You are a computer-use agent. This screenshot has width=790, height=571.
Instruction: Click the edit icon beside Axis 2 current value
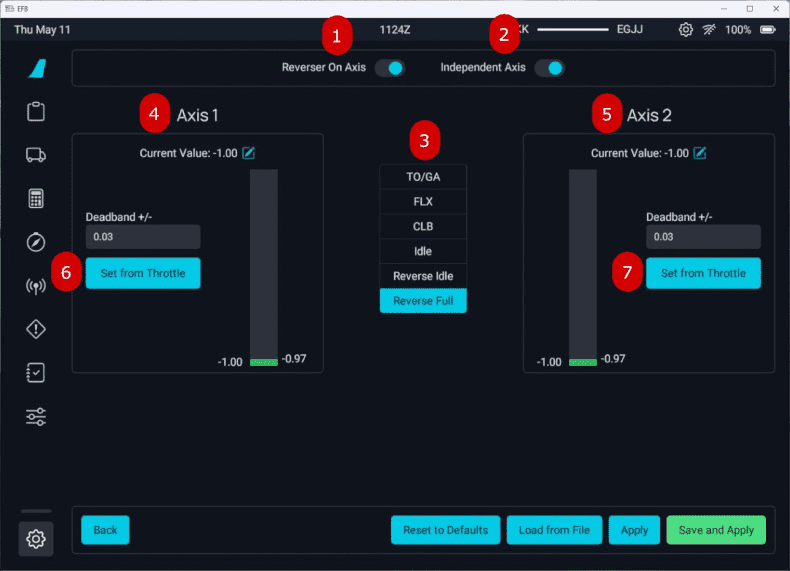(700, 153)
